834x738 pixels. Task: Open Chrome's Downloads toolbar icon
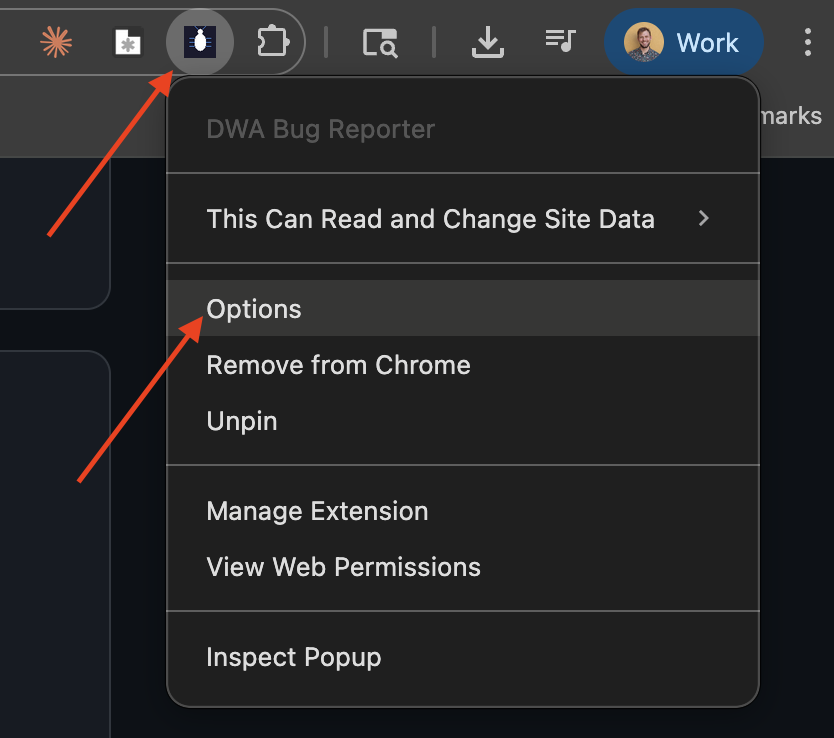tap(487, 41)
